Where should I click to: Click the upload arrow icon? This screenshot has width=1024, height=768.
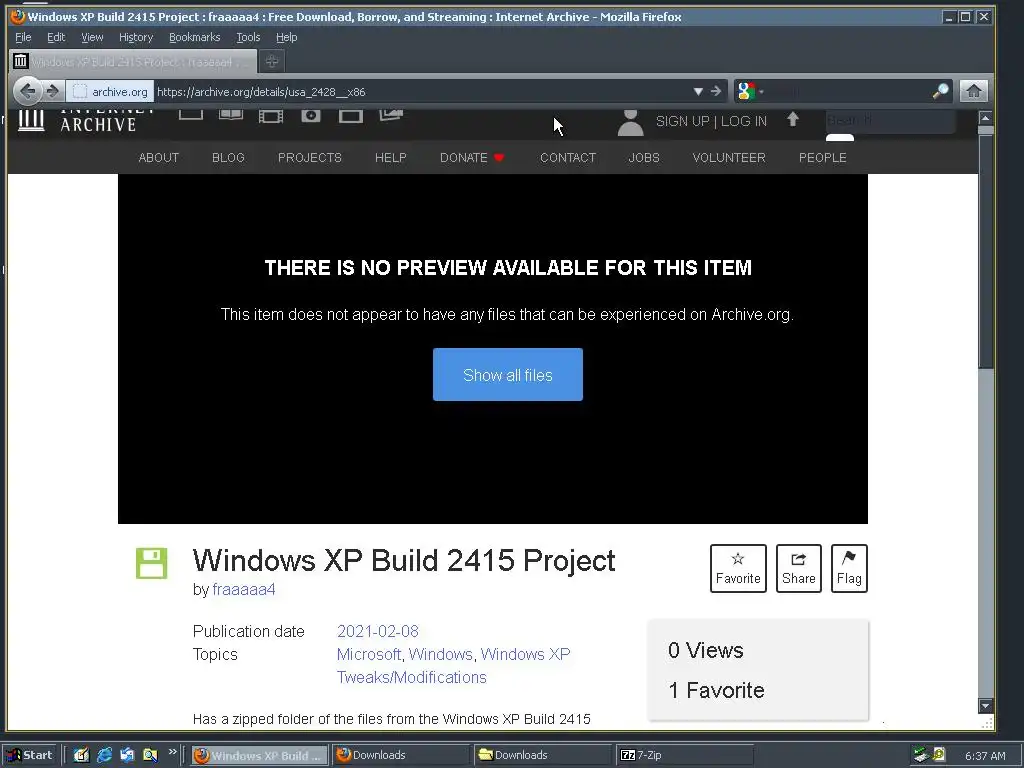coord(793,119)
